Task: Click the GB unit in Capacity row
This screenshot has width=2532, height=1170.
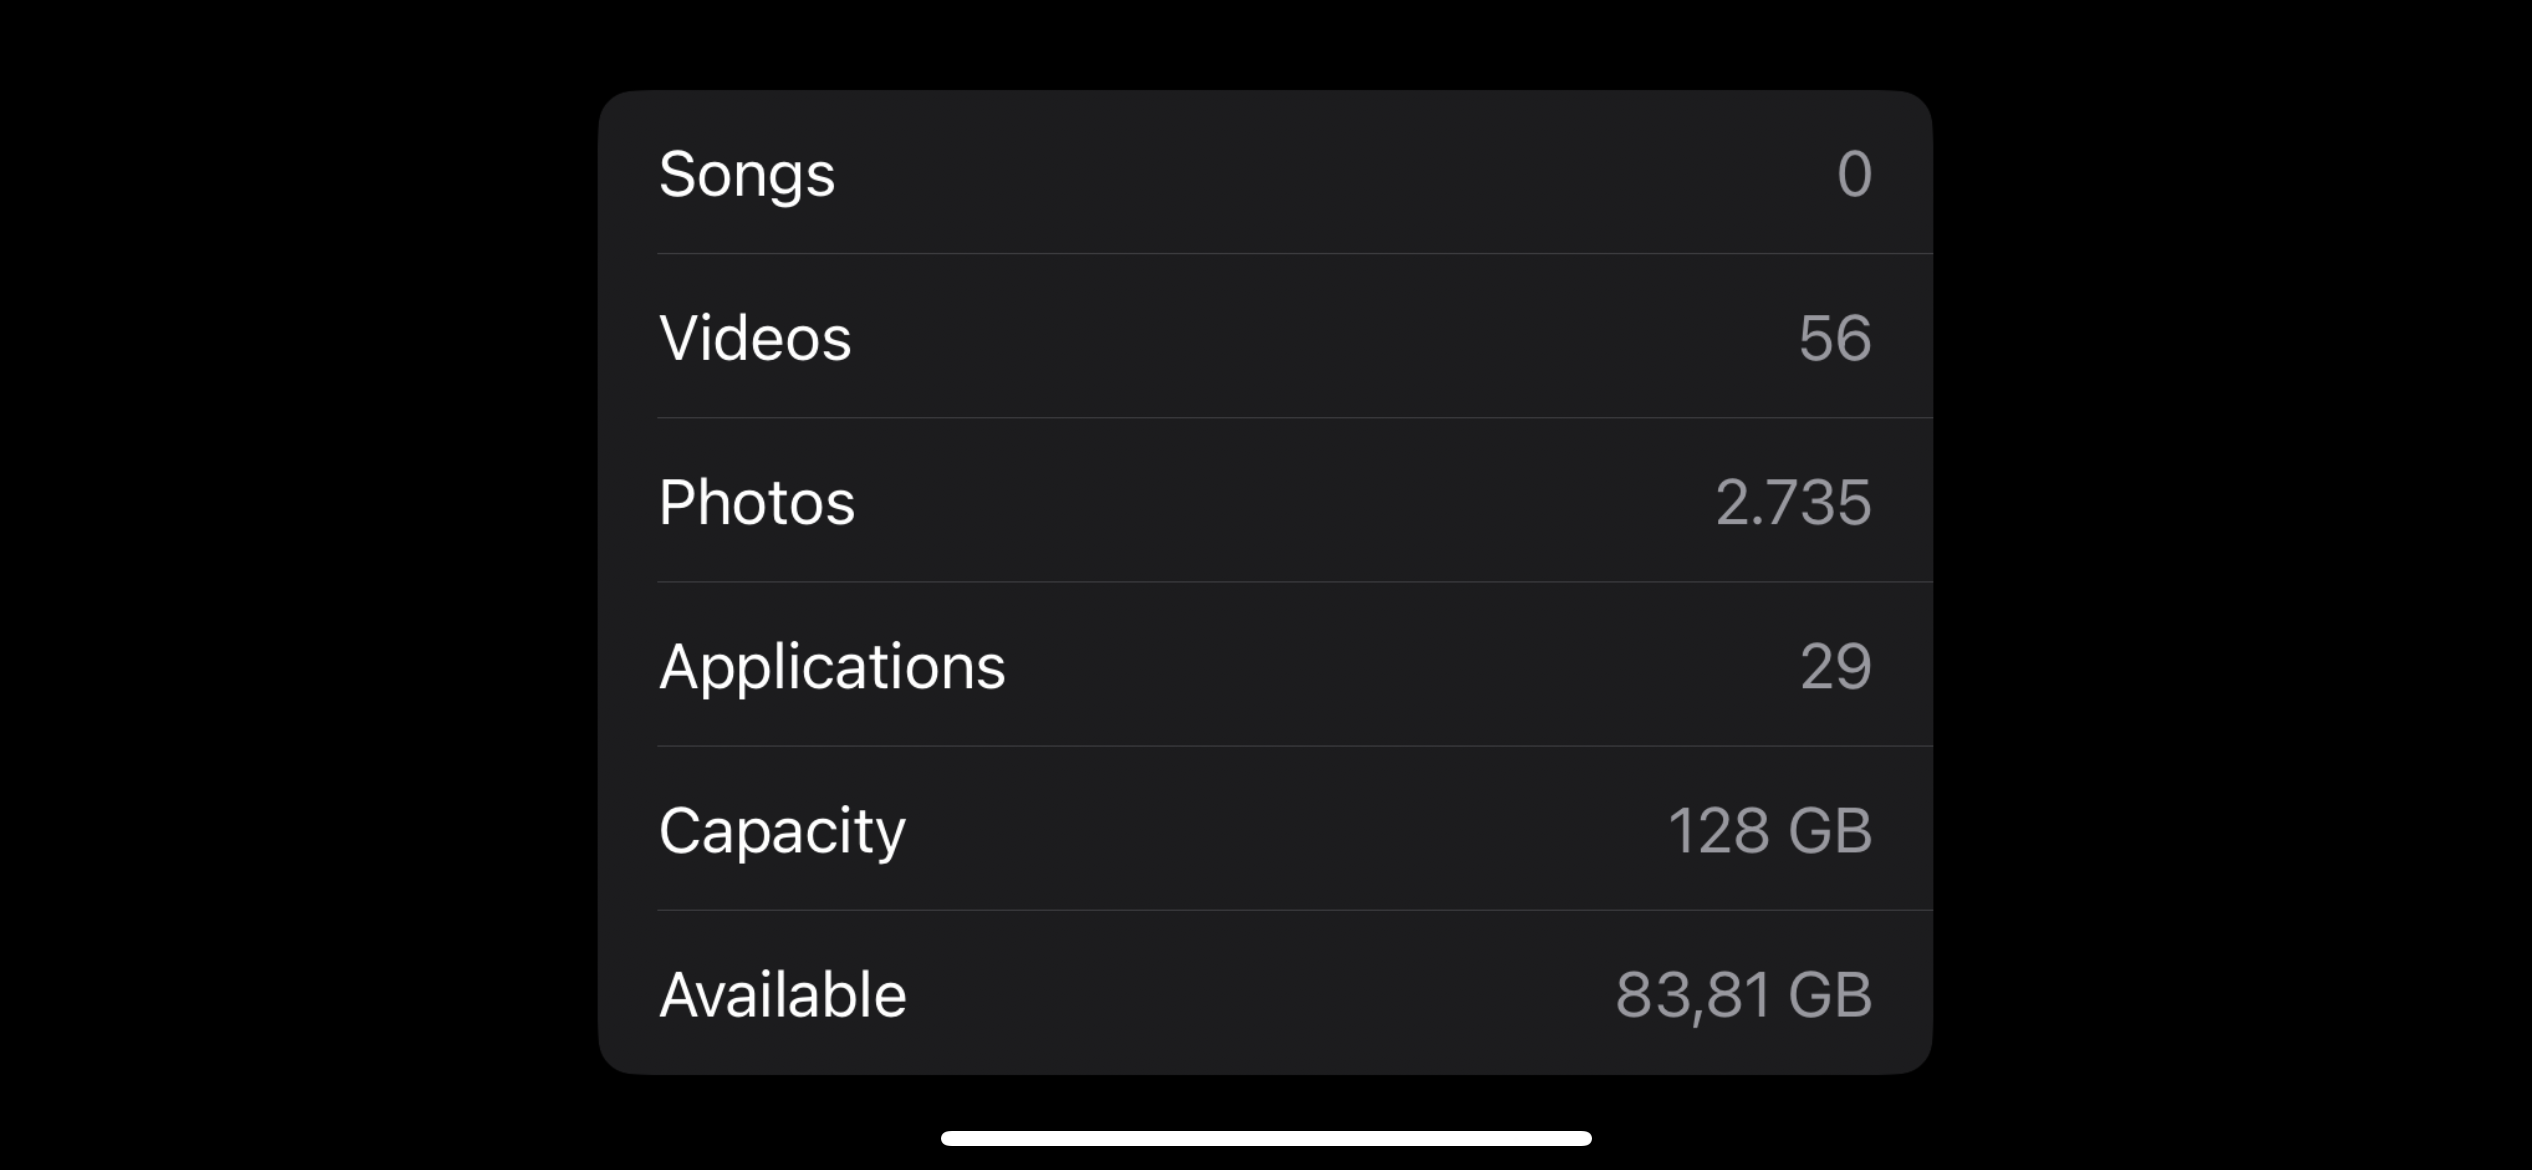Action: click(x=1829, y=830)
